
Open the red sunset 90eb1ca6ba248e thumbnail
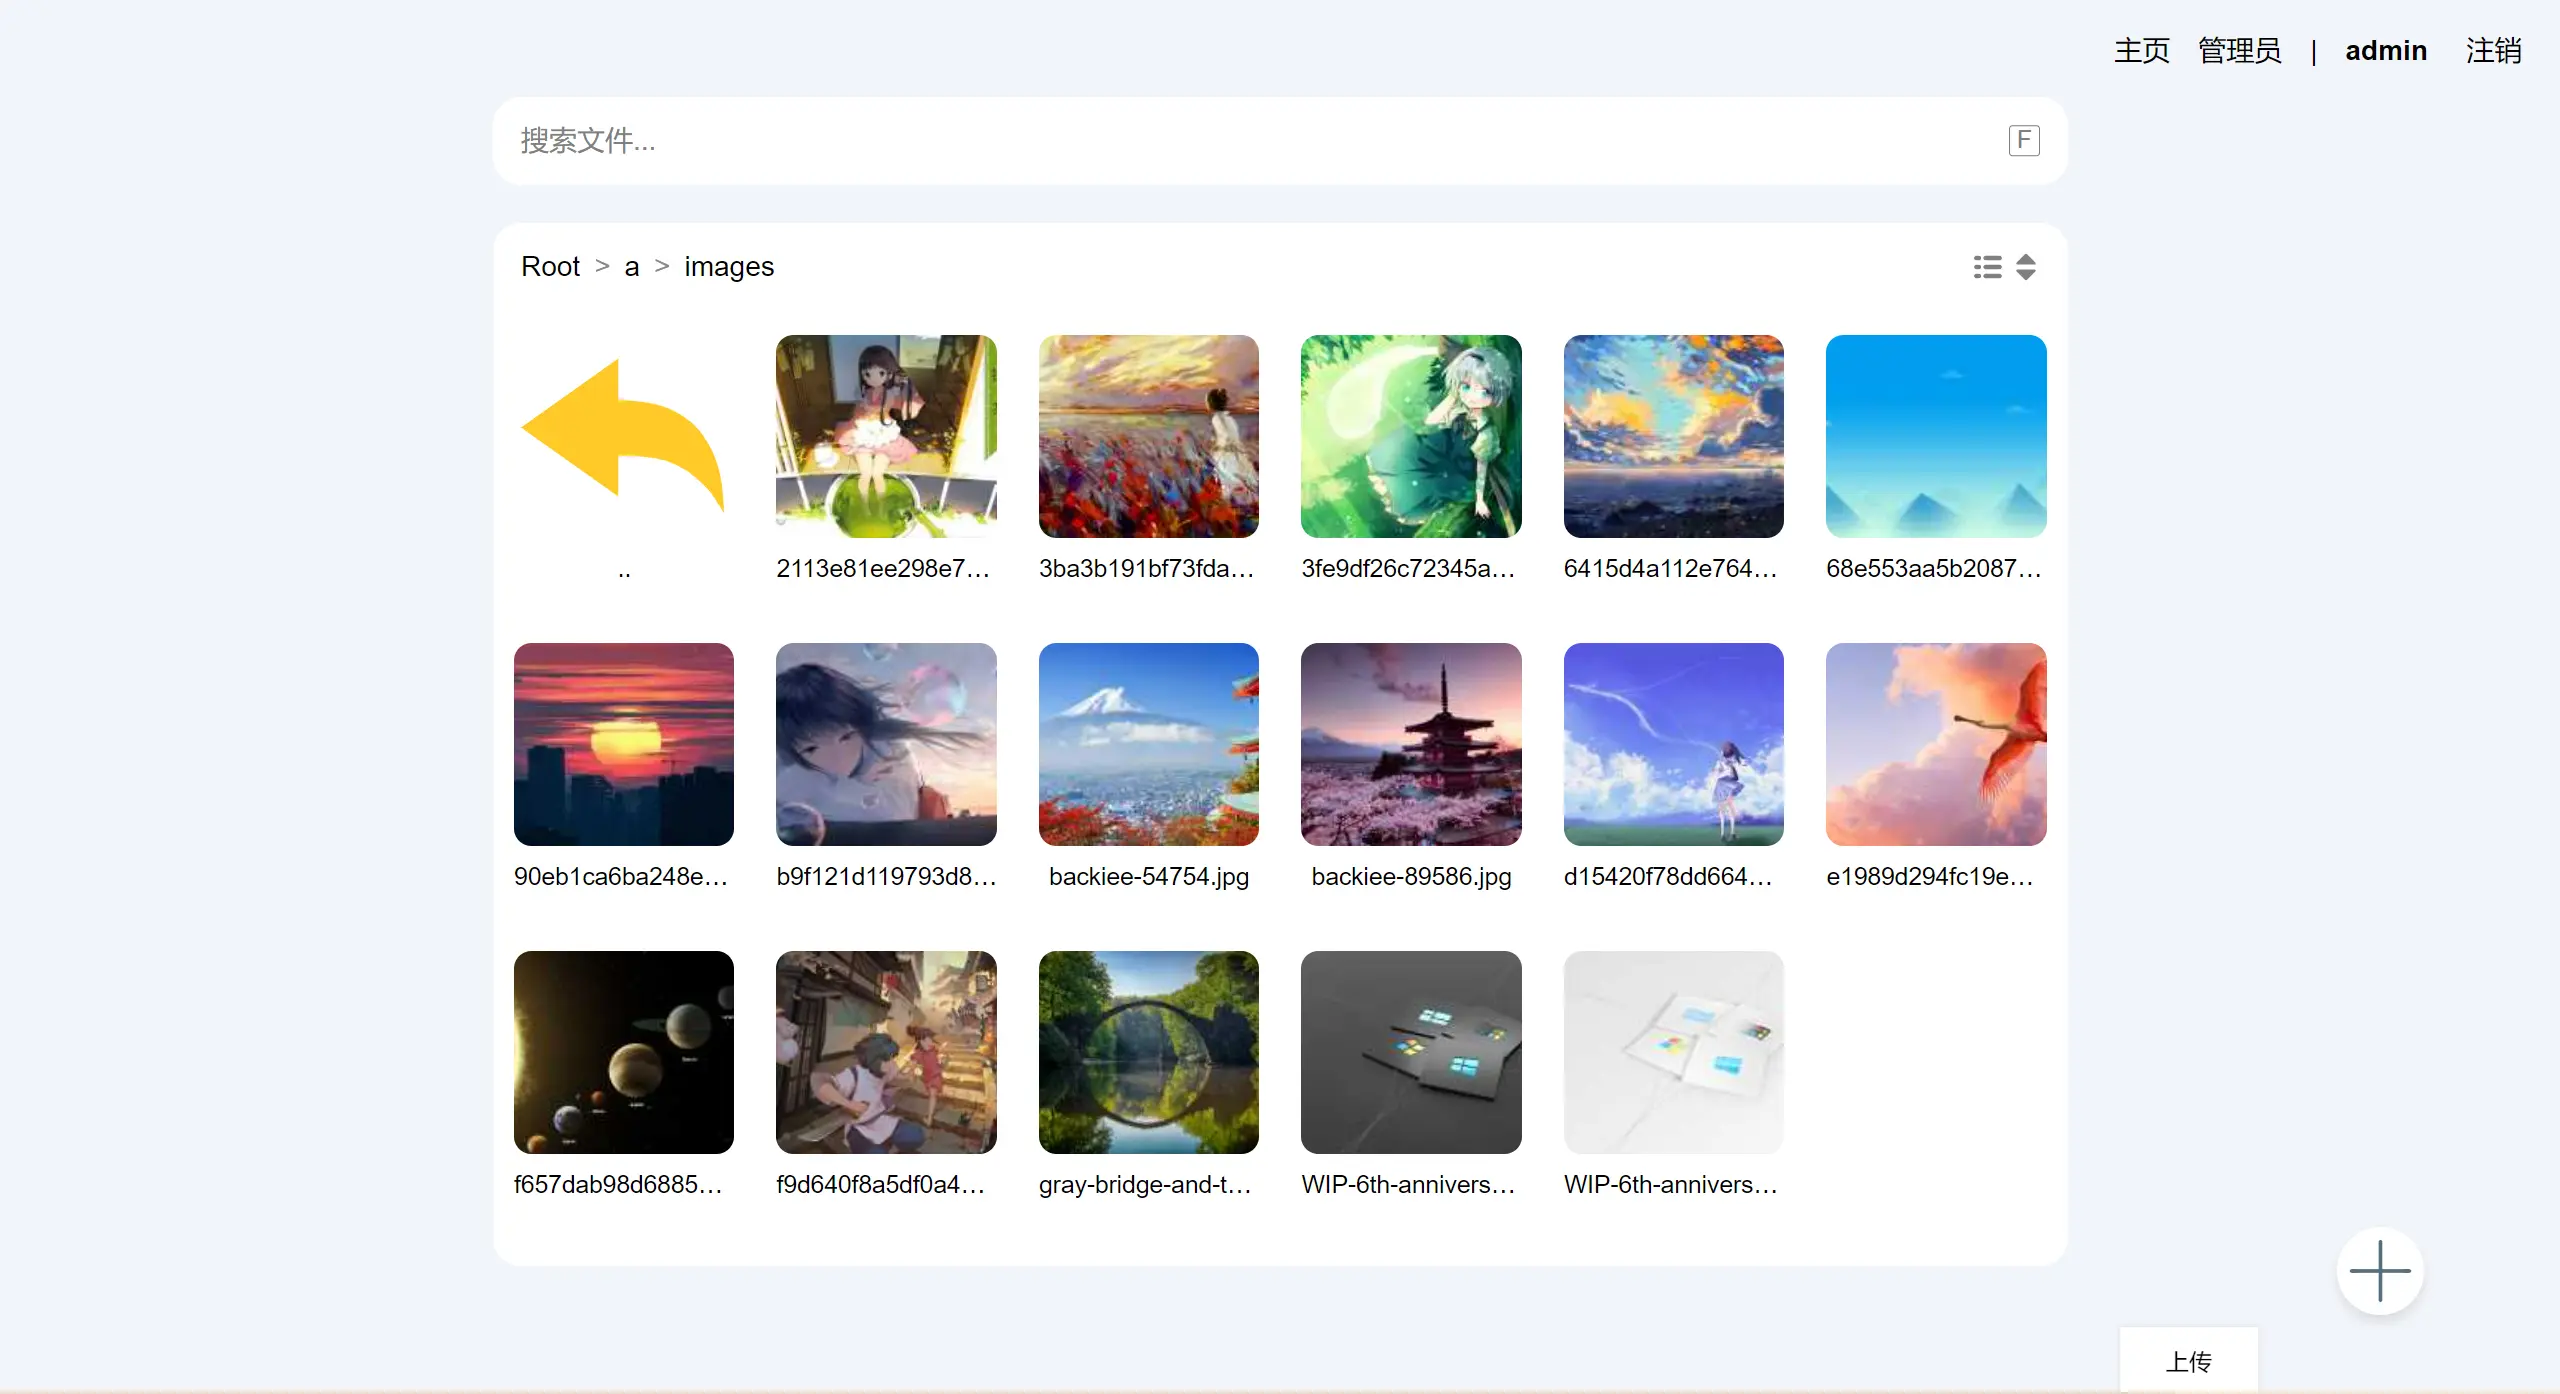click(623, 744)
